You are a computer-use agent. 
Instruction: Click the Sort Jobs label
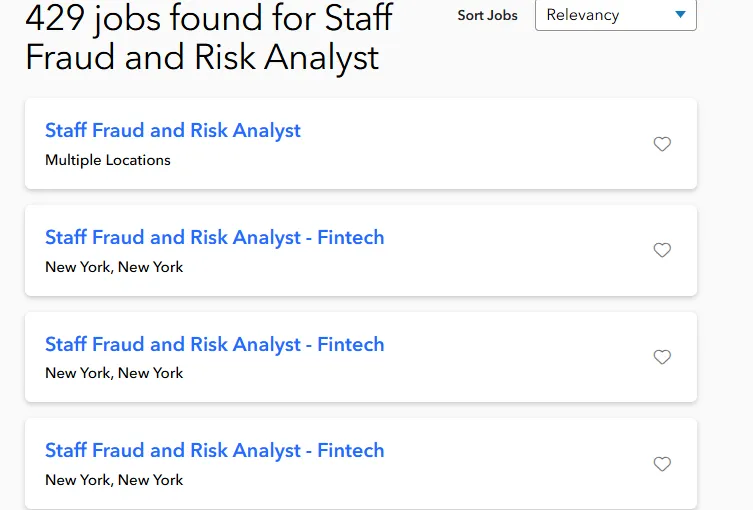point(487,16)
